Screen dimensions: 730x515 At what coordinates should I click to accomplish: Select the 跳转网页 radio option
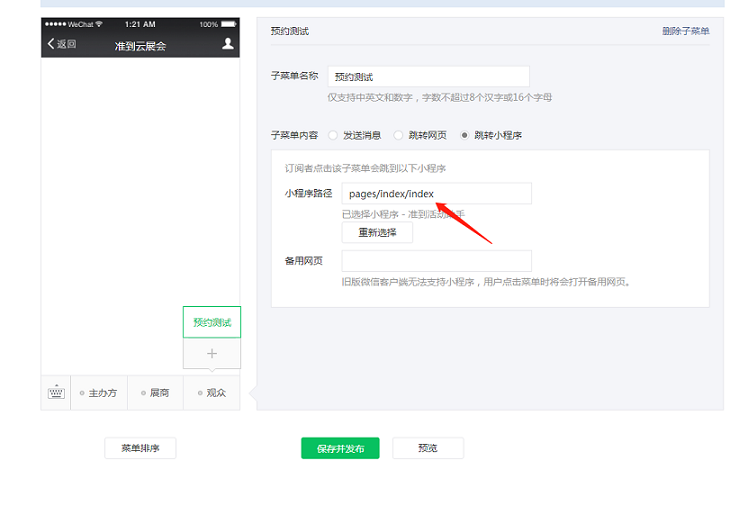pyautogui.click(x=398, y=136)
